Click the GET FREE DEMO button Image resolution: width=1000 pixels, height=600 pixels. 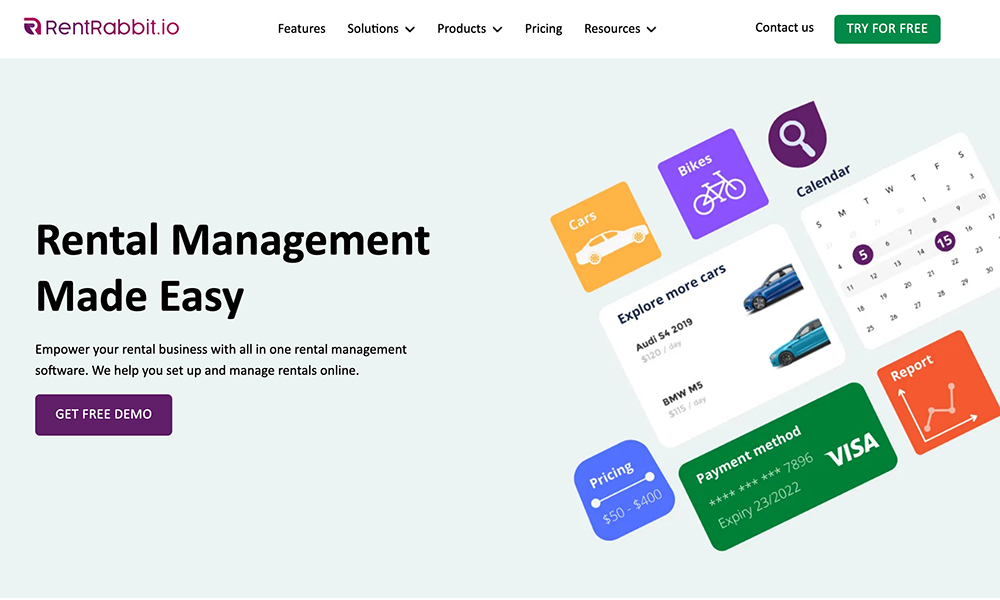coord(104,414)
